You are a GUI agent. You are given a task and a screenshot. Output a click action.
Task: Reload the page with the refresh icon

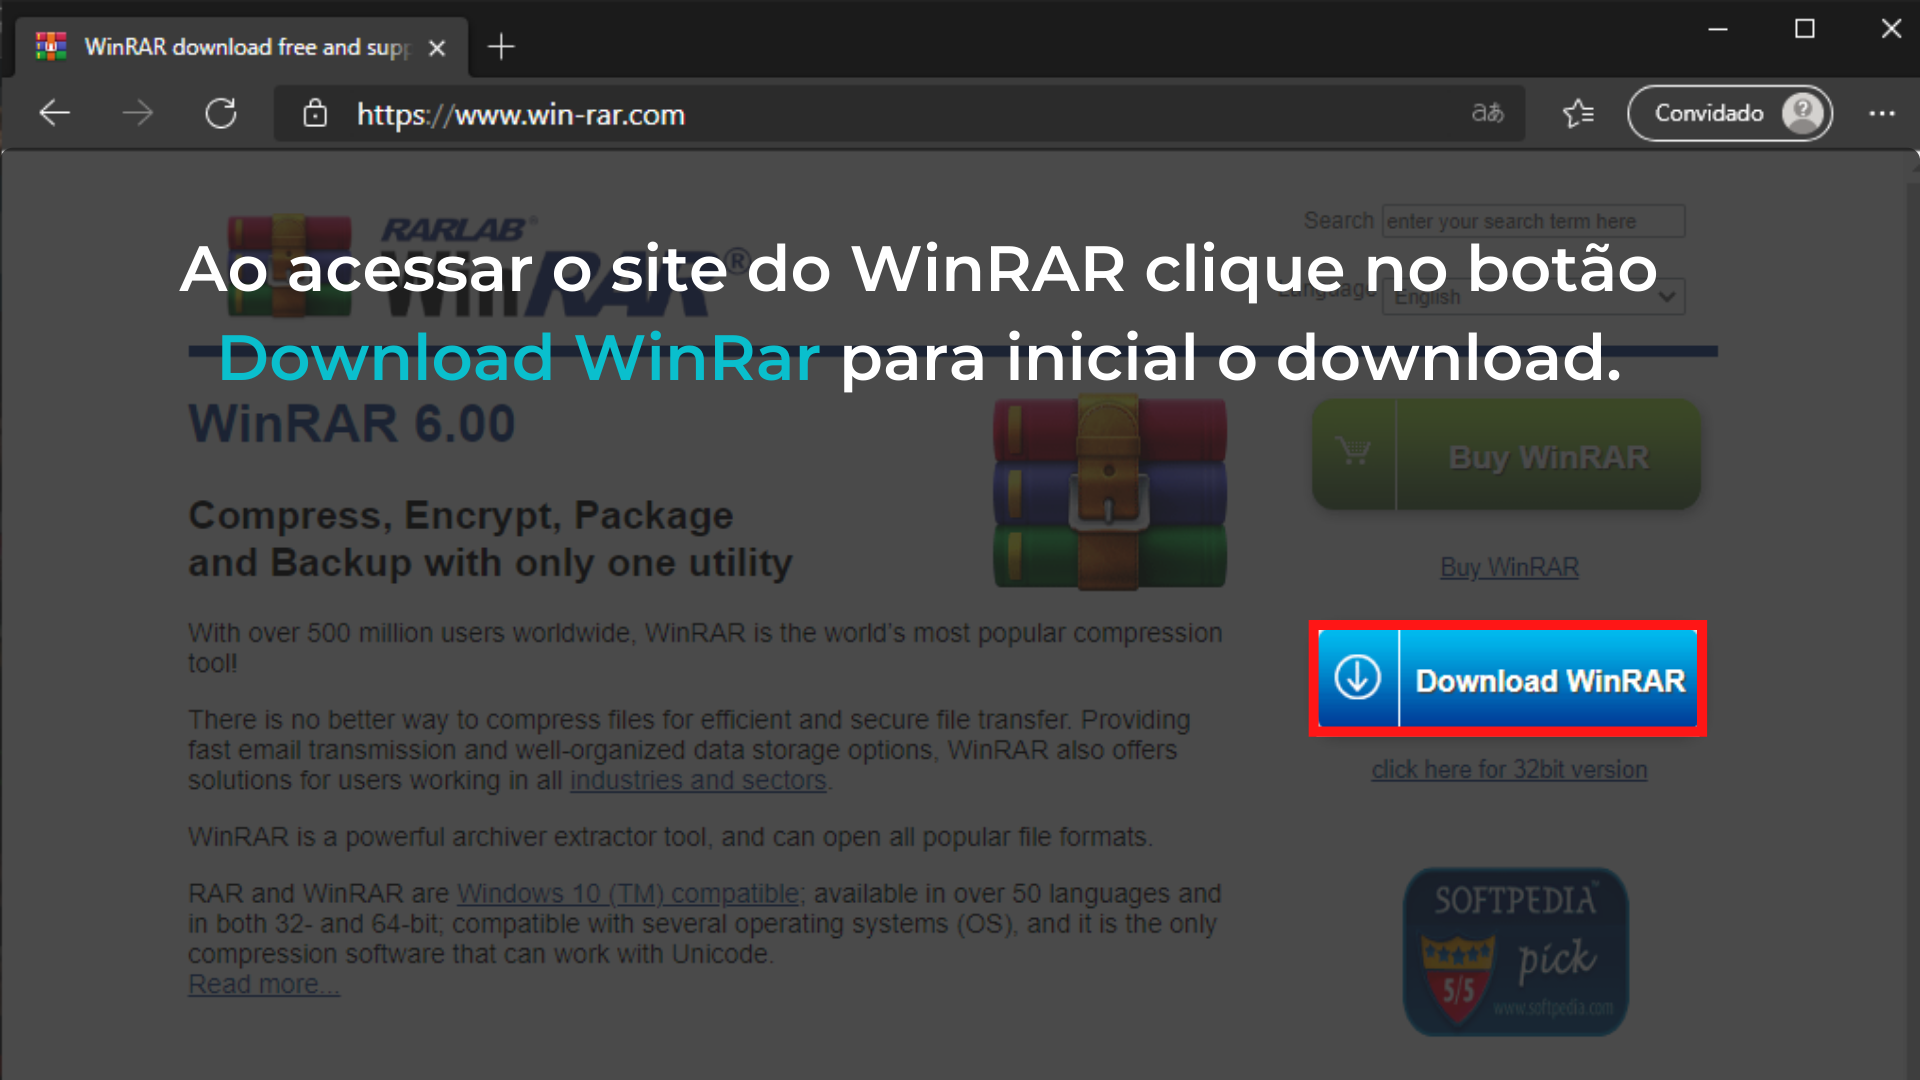(x=221, y=113)
